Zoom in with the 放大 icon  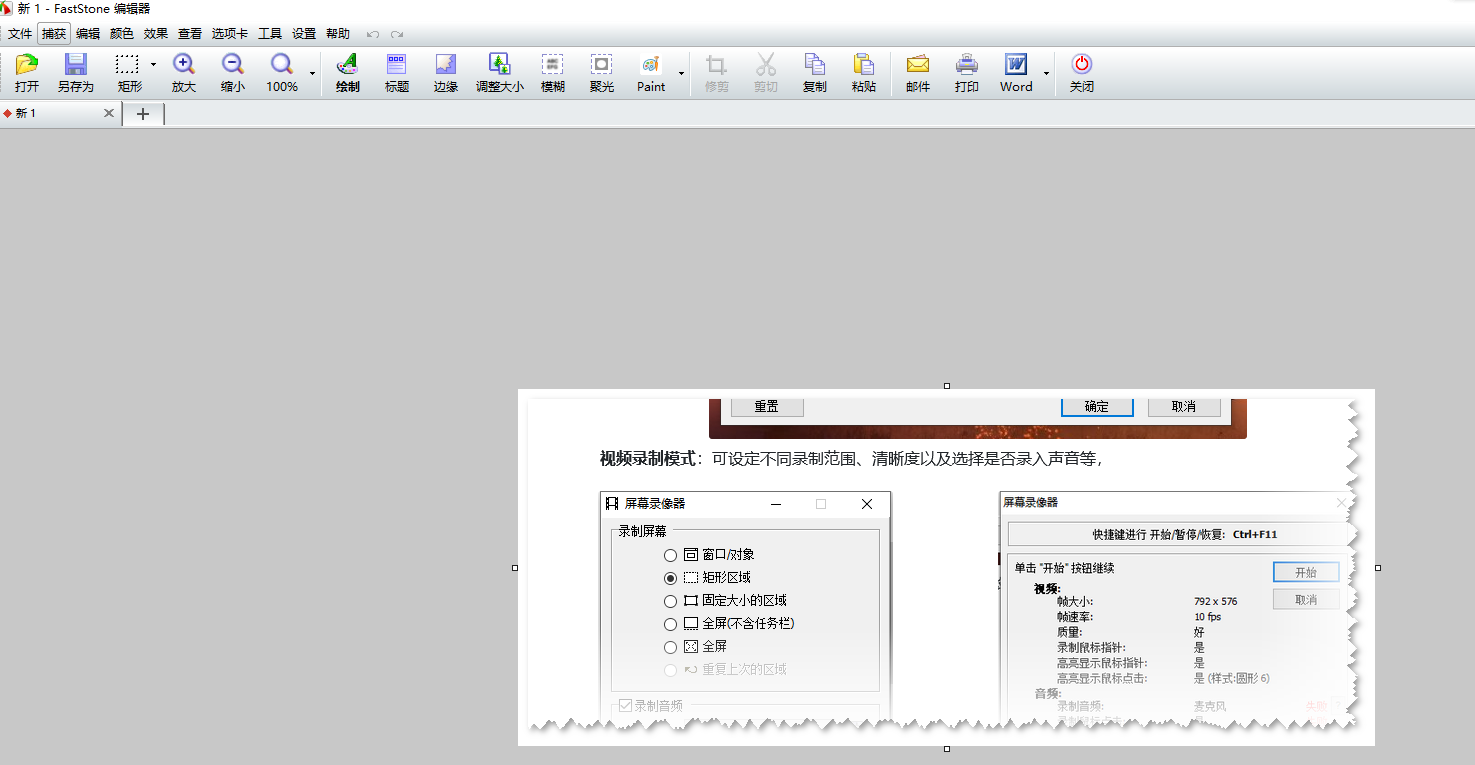pos(183,73)
